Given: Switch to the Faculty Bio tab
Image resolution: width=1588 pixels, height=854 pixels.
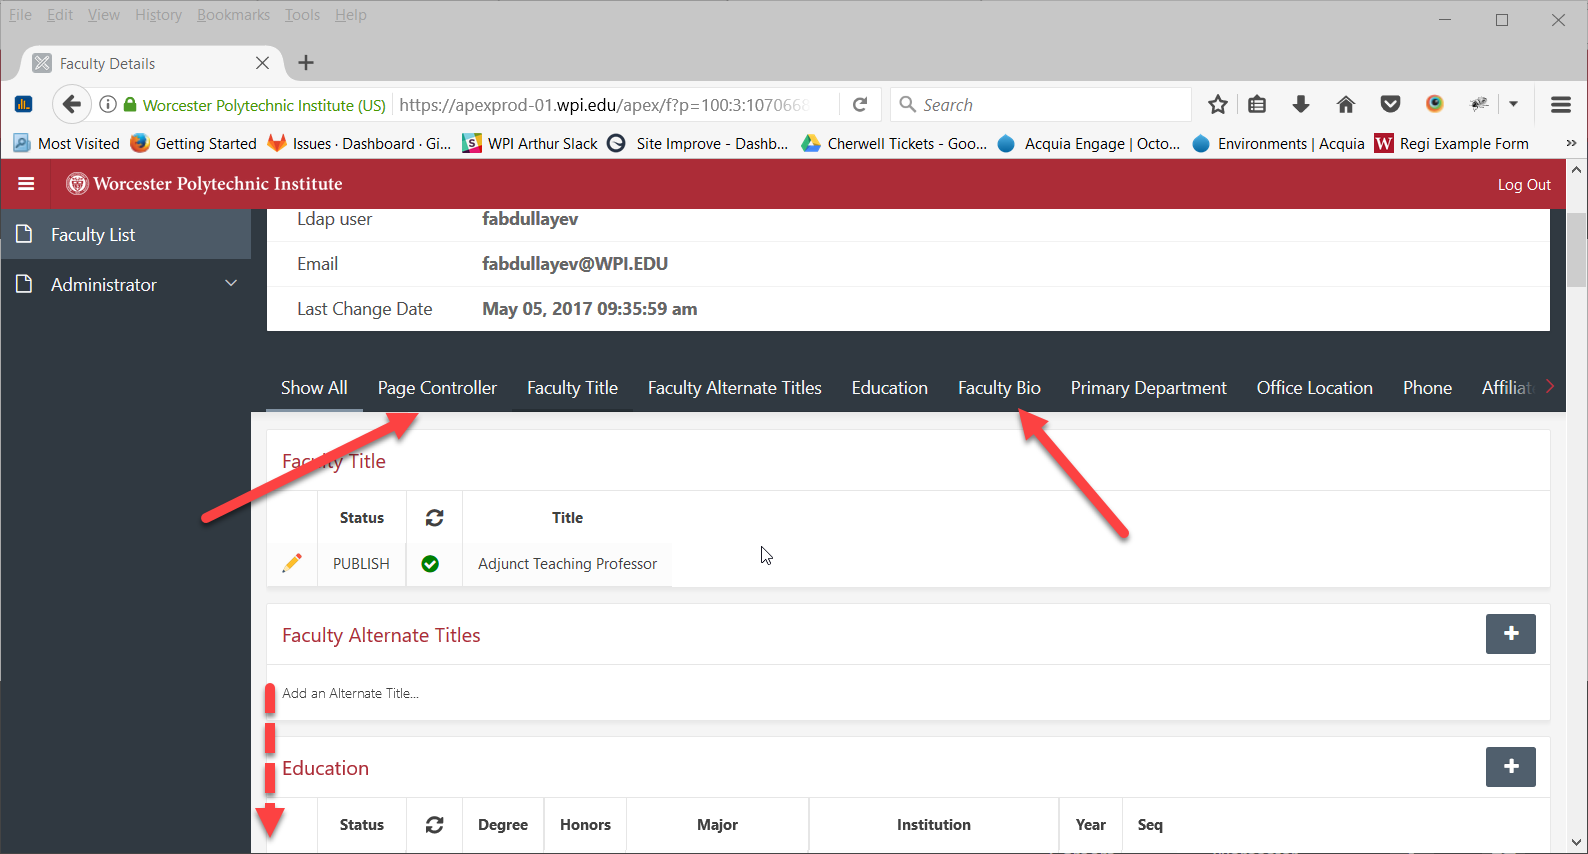Looking at the screenshot, I should tap(998, 388).
